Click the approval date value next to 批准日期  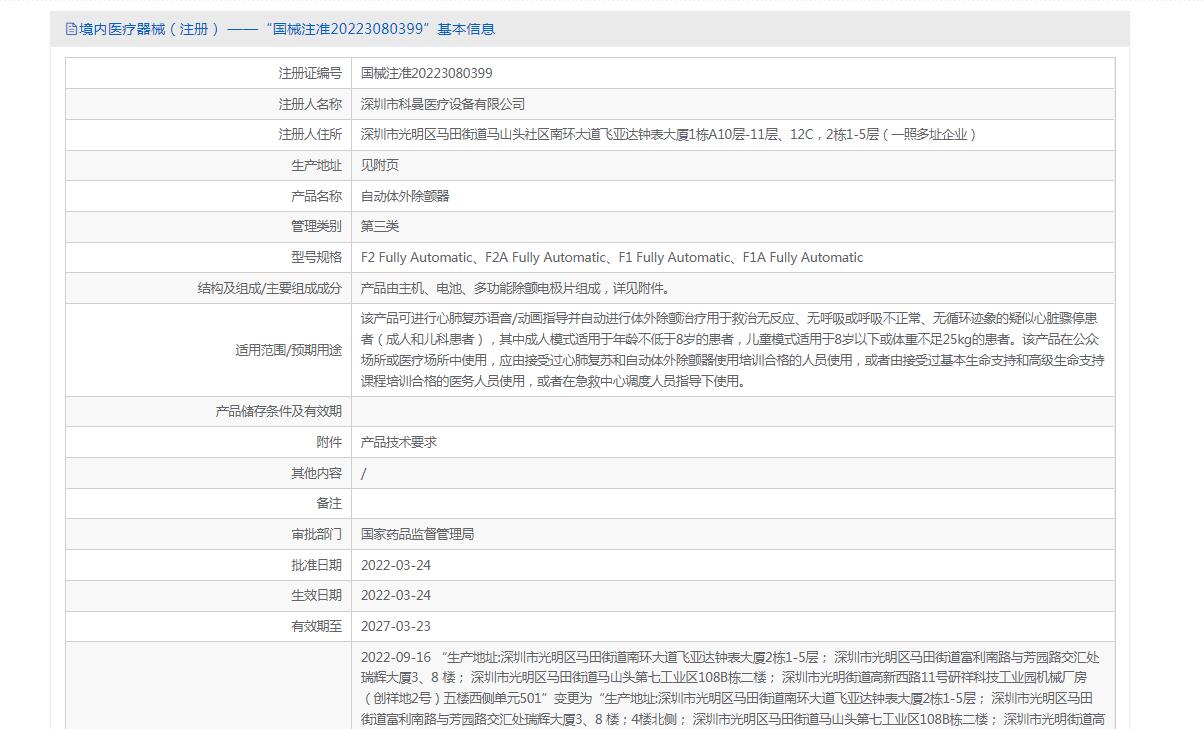pos(395,565)
